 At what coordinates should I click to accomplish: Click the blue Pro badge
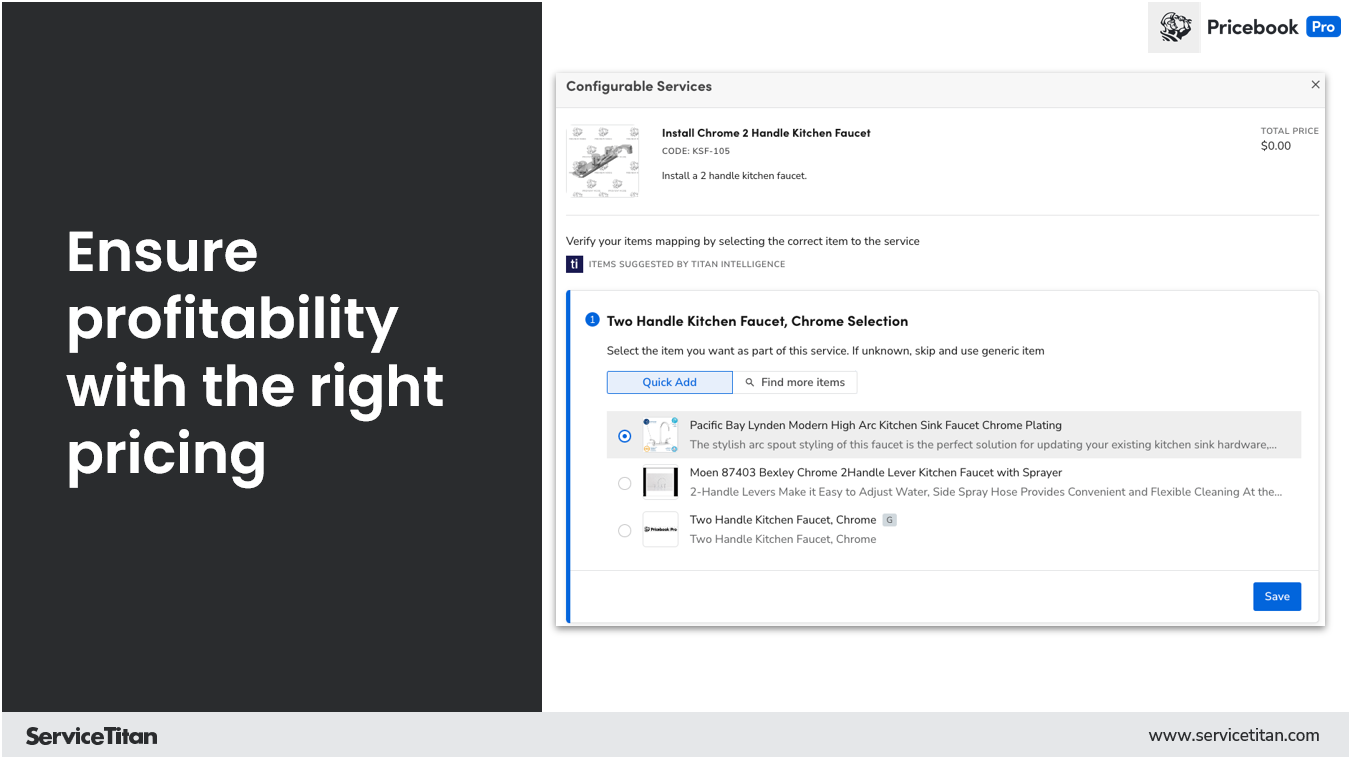(1323, 27)
